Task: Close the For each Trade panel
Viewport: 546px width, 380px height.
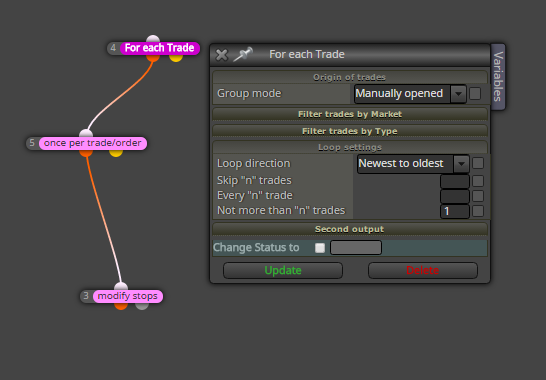Action: click(221, 55)
